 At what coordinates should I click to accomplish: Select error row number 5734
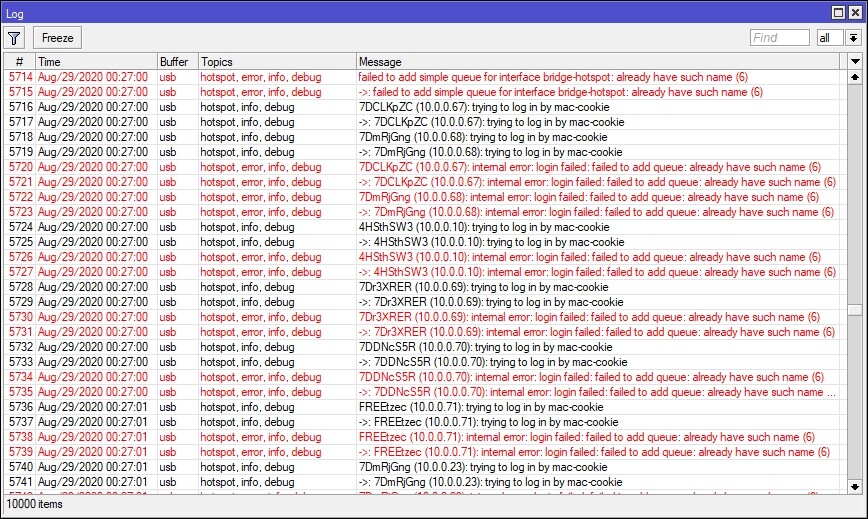coord(425,377)
